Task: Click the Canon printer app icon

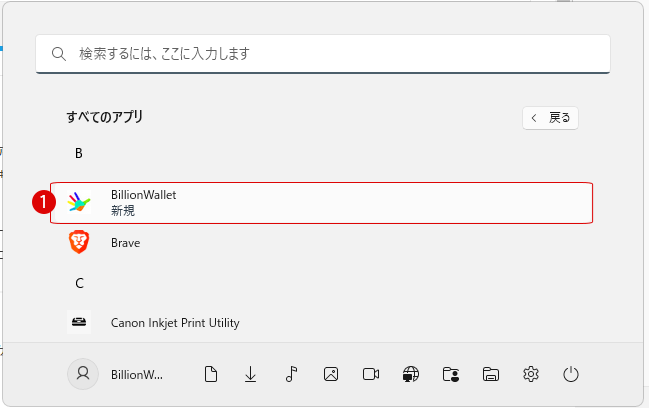Action: [x=79, y=322]
